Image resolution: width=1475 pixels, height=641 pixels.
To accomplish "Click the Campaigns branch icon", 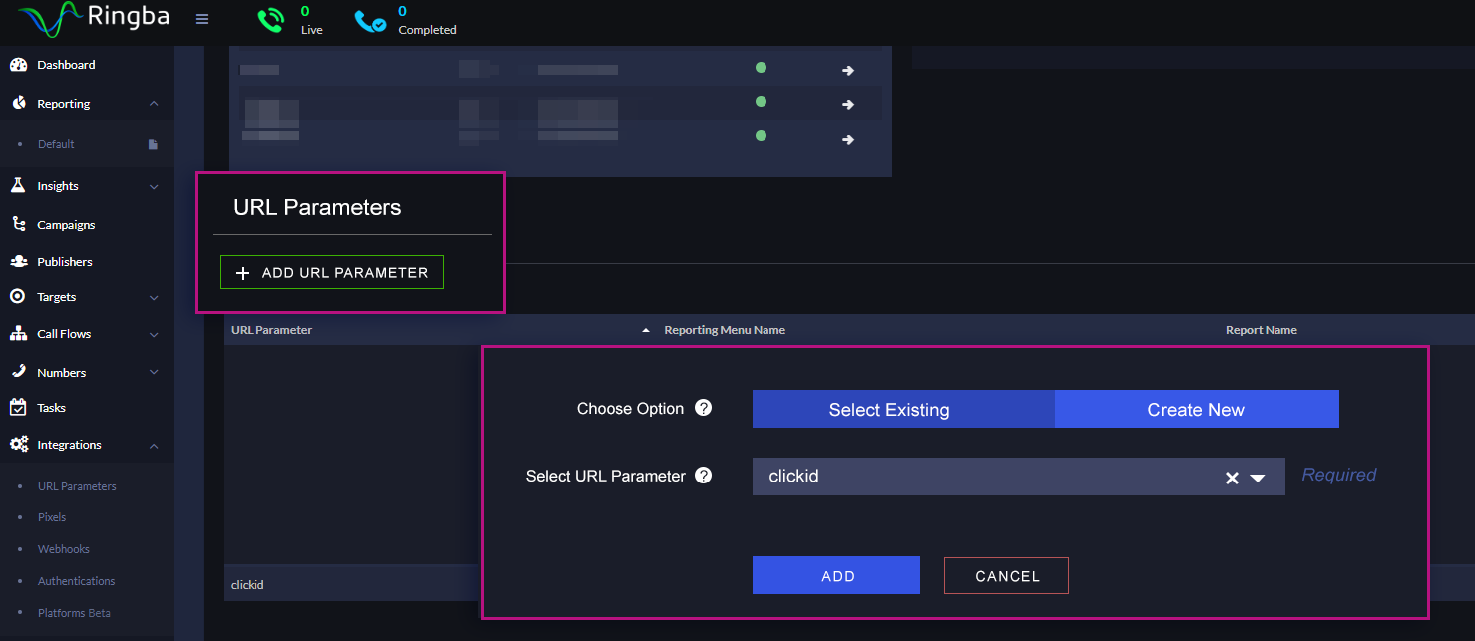I will (18, 224).
